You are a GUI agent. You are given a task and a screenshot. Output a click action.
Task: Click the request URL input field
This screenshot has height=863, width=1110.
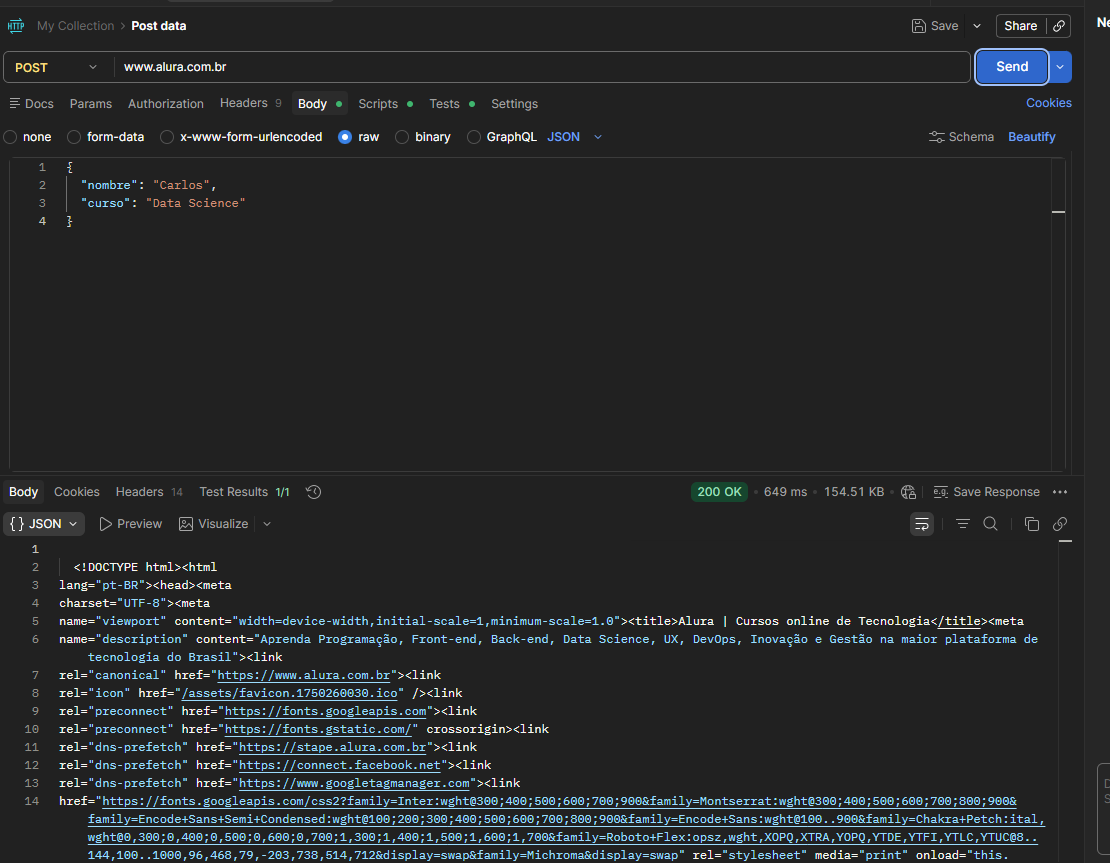click(540, 67)
